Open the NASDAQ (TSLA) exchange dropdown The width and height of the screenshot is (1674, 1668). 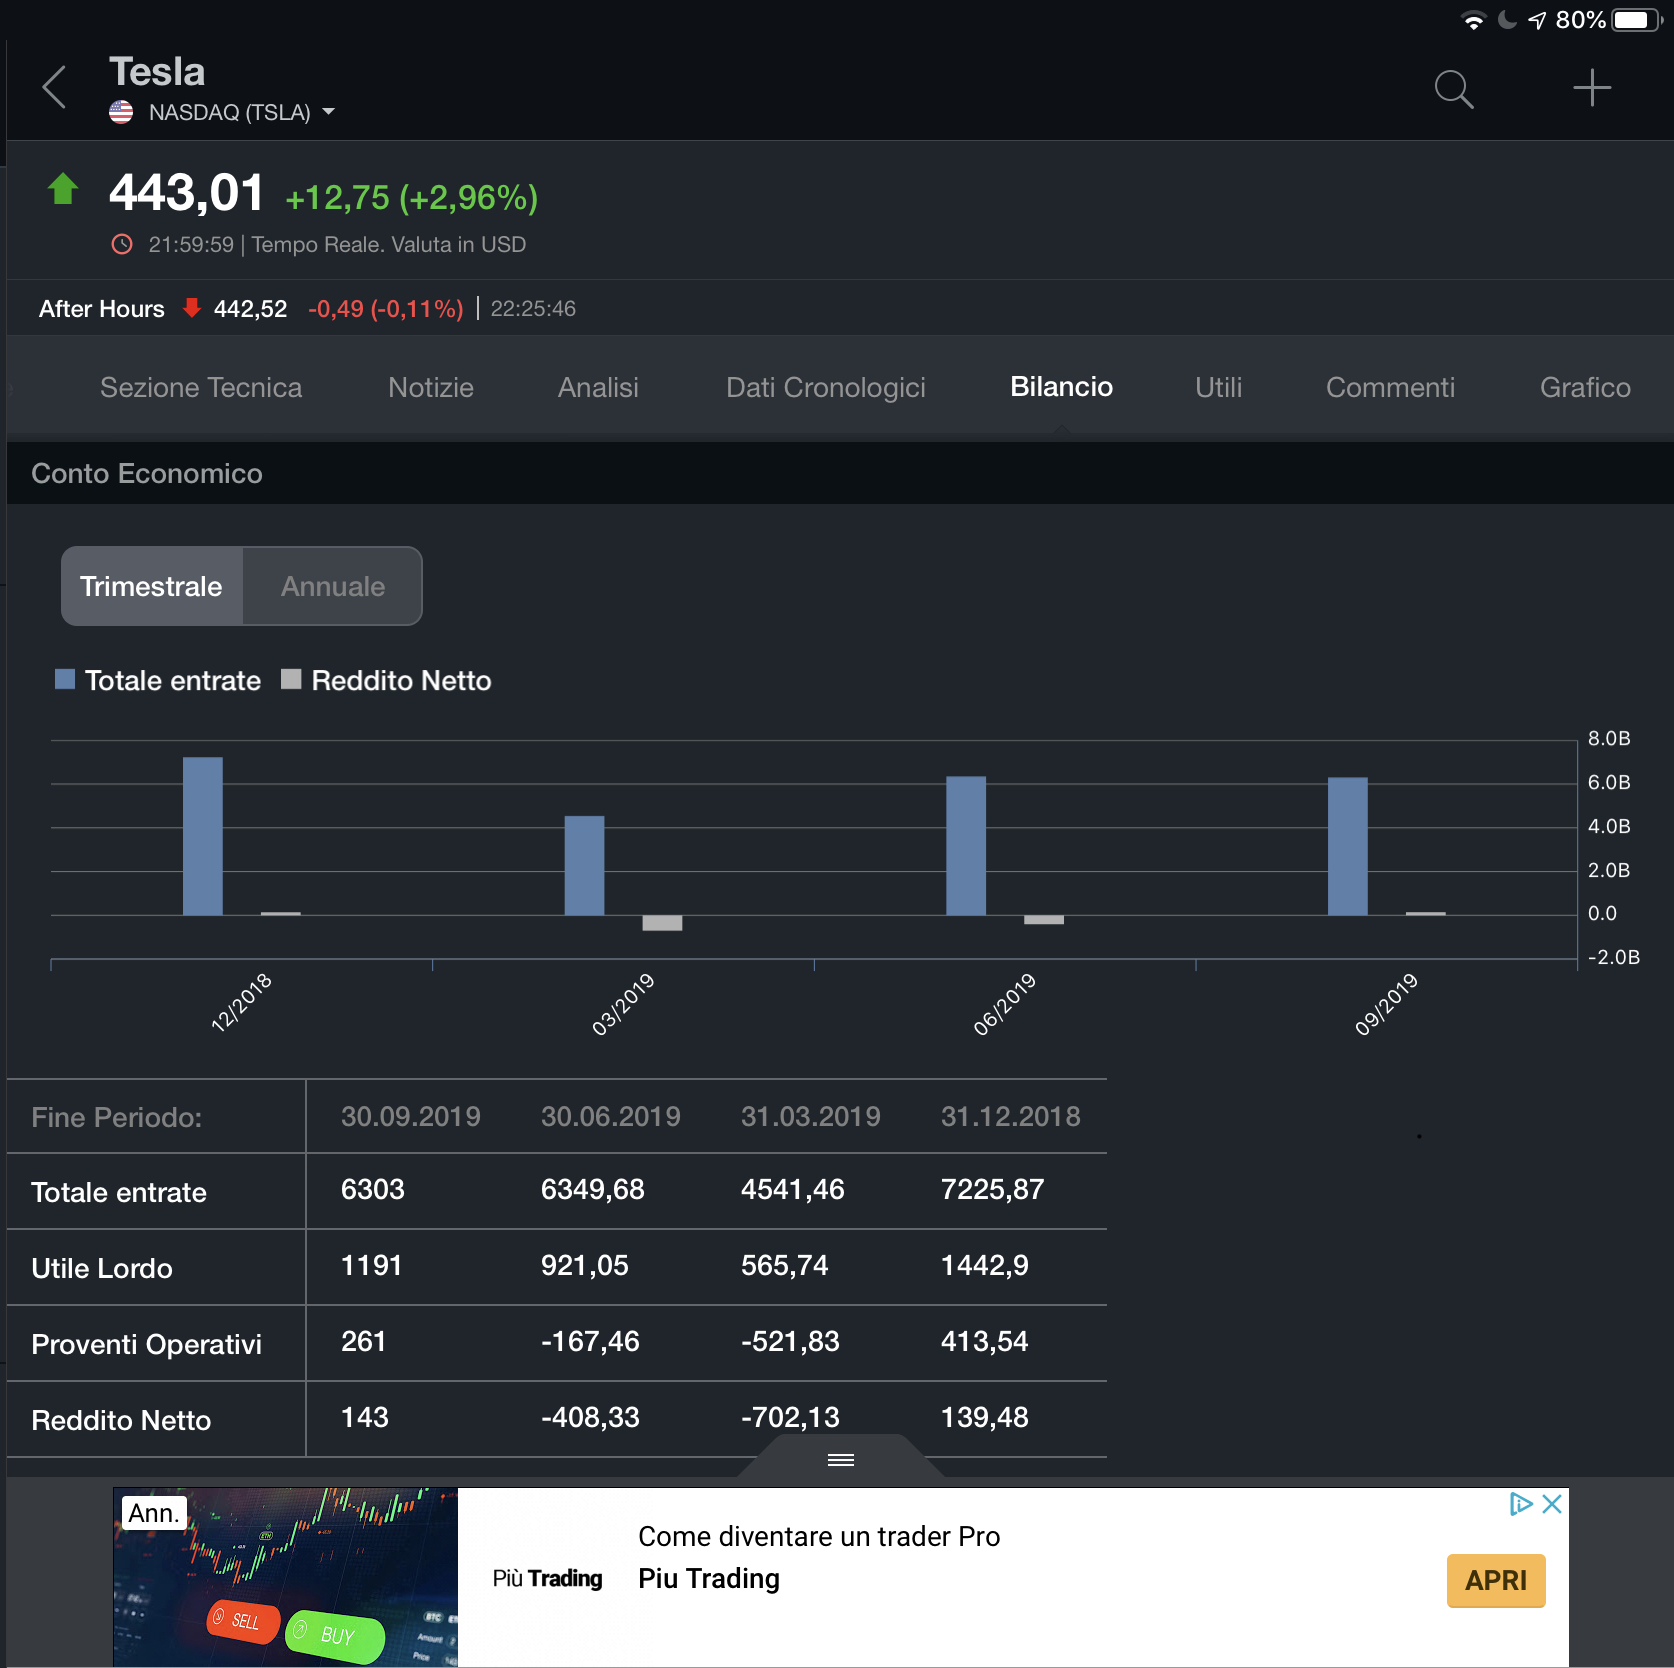pos(241,112)
